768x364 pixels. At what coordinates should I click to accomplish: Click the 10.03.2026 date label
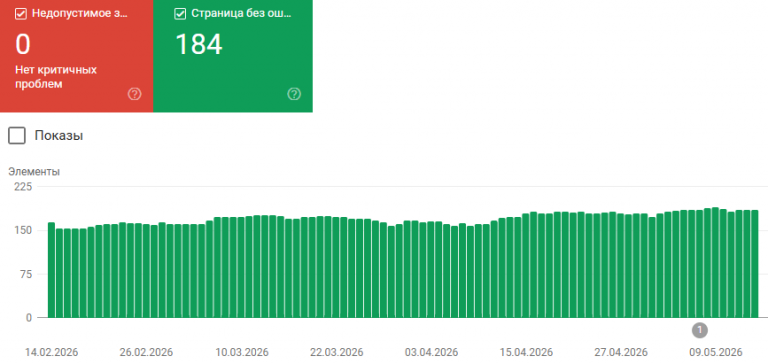click(x=241, y=352)
